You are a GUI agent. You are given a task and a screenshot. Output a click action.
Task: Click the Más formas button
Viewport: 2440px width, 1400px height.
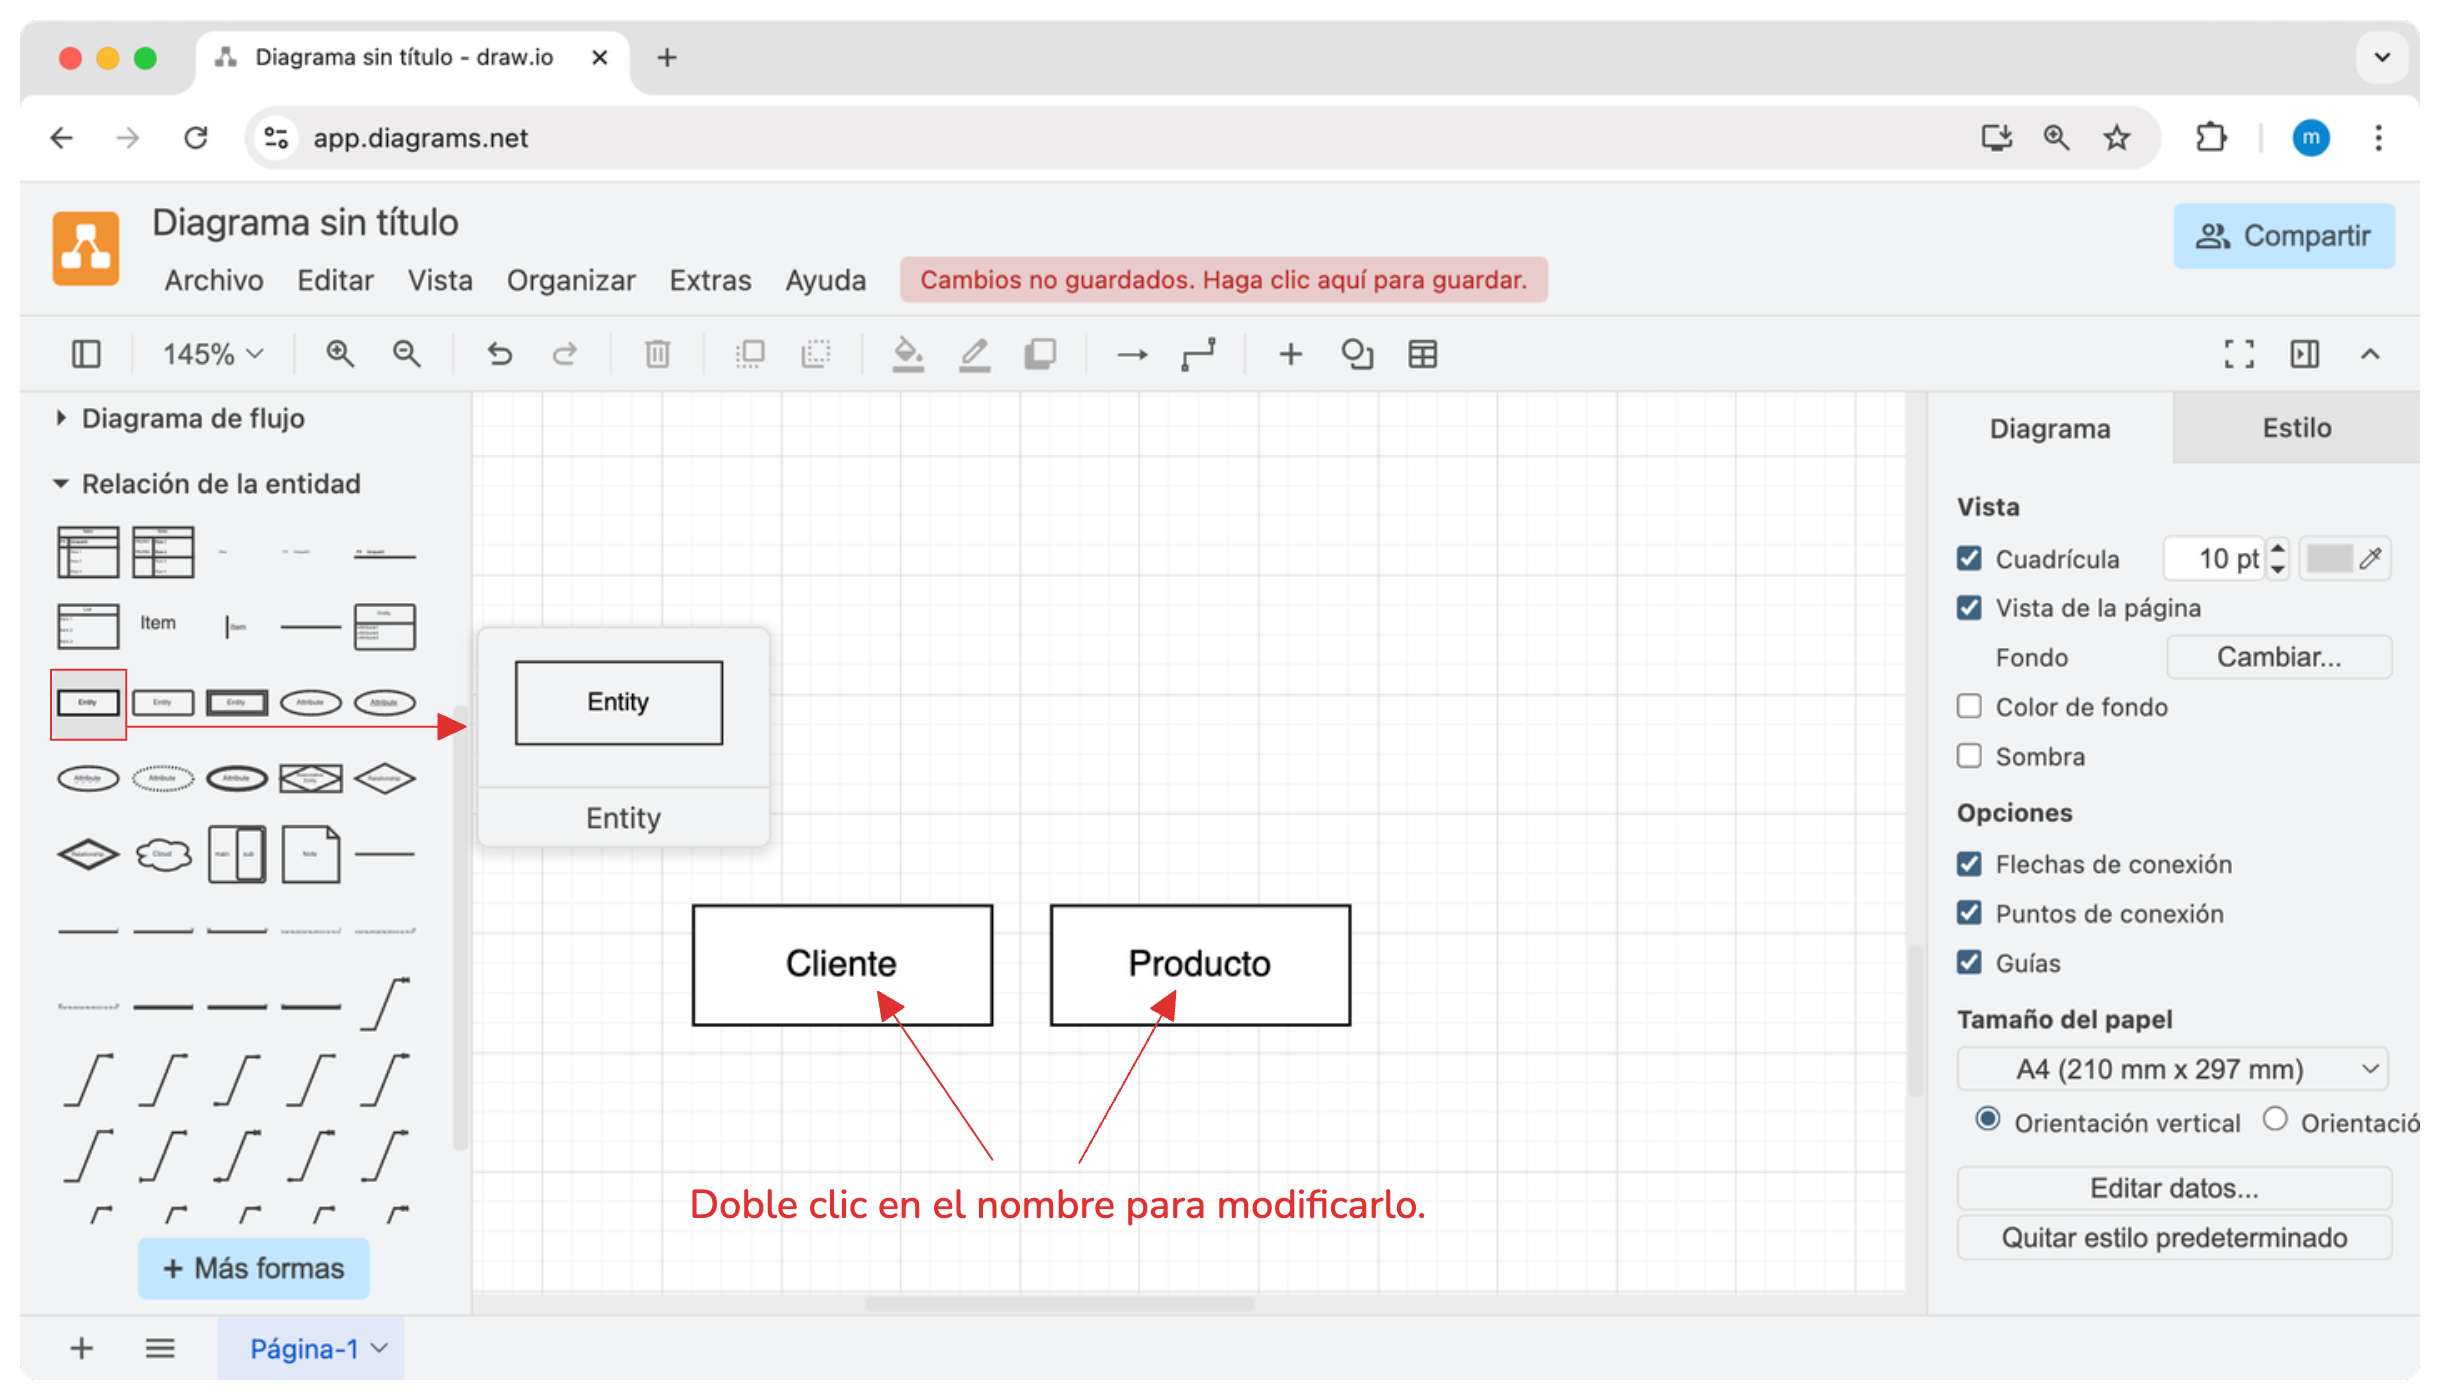[x=253, y=1268]
